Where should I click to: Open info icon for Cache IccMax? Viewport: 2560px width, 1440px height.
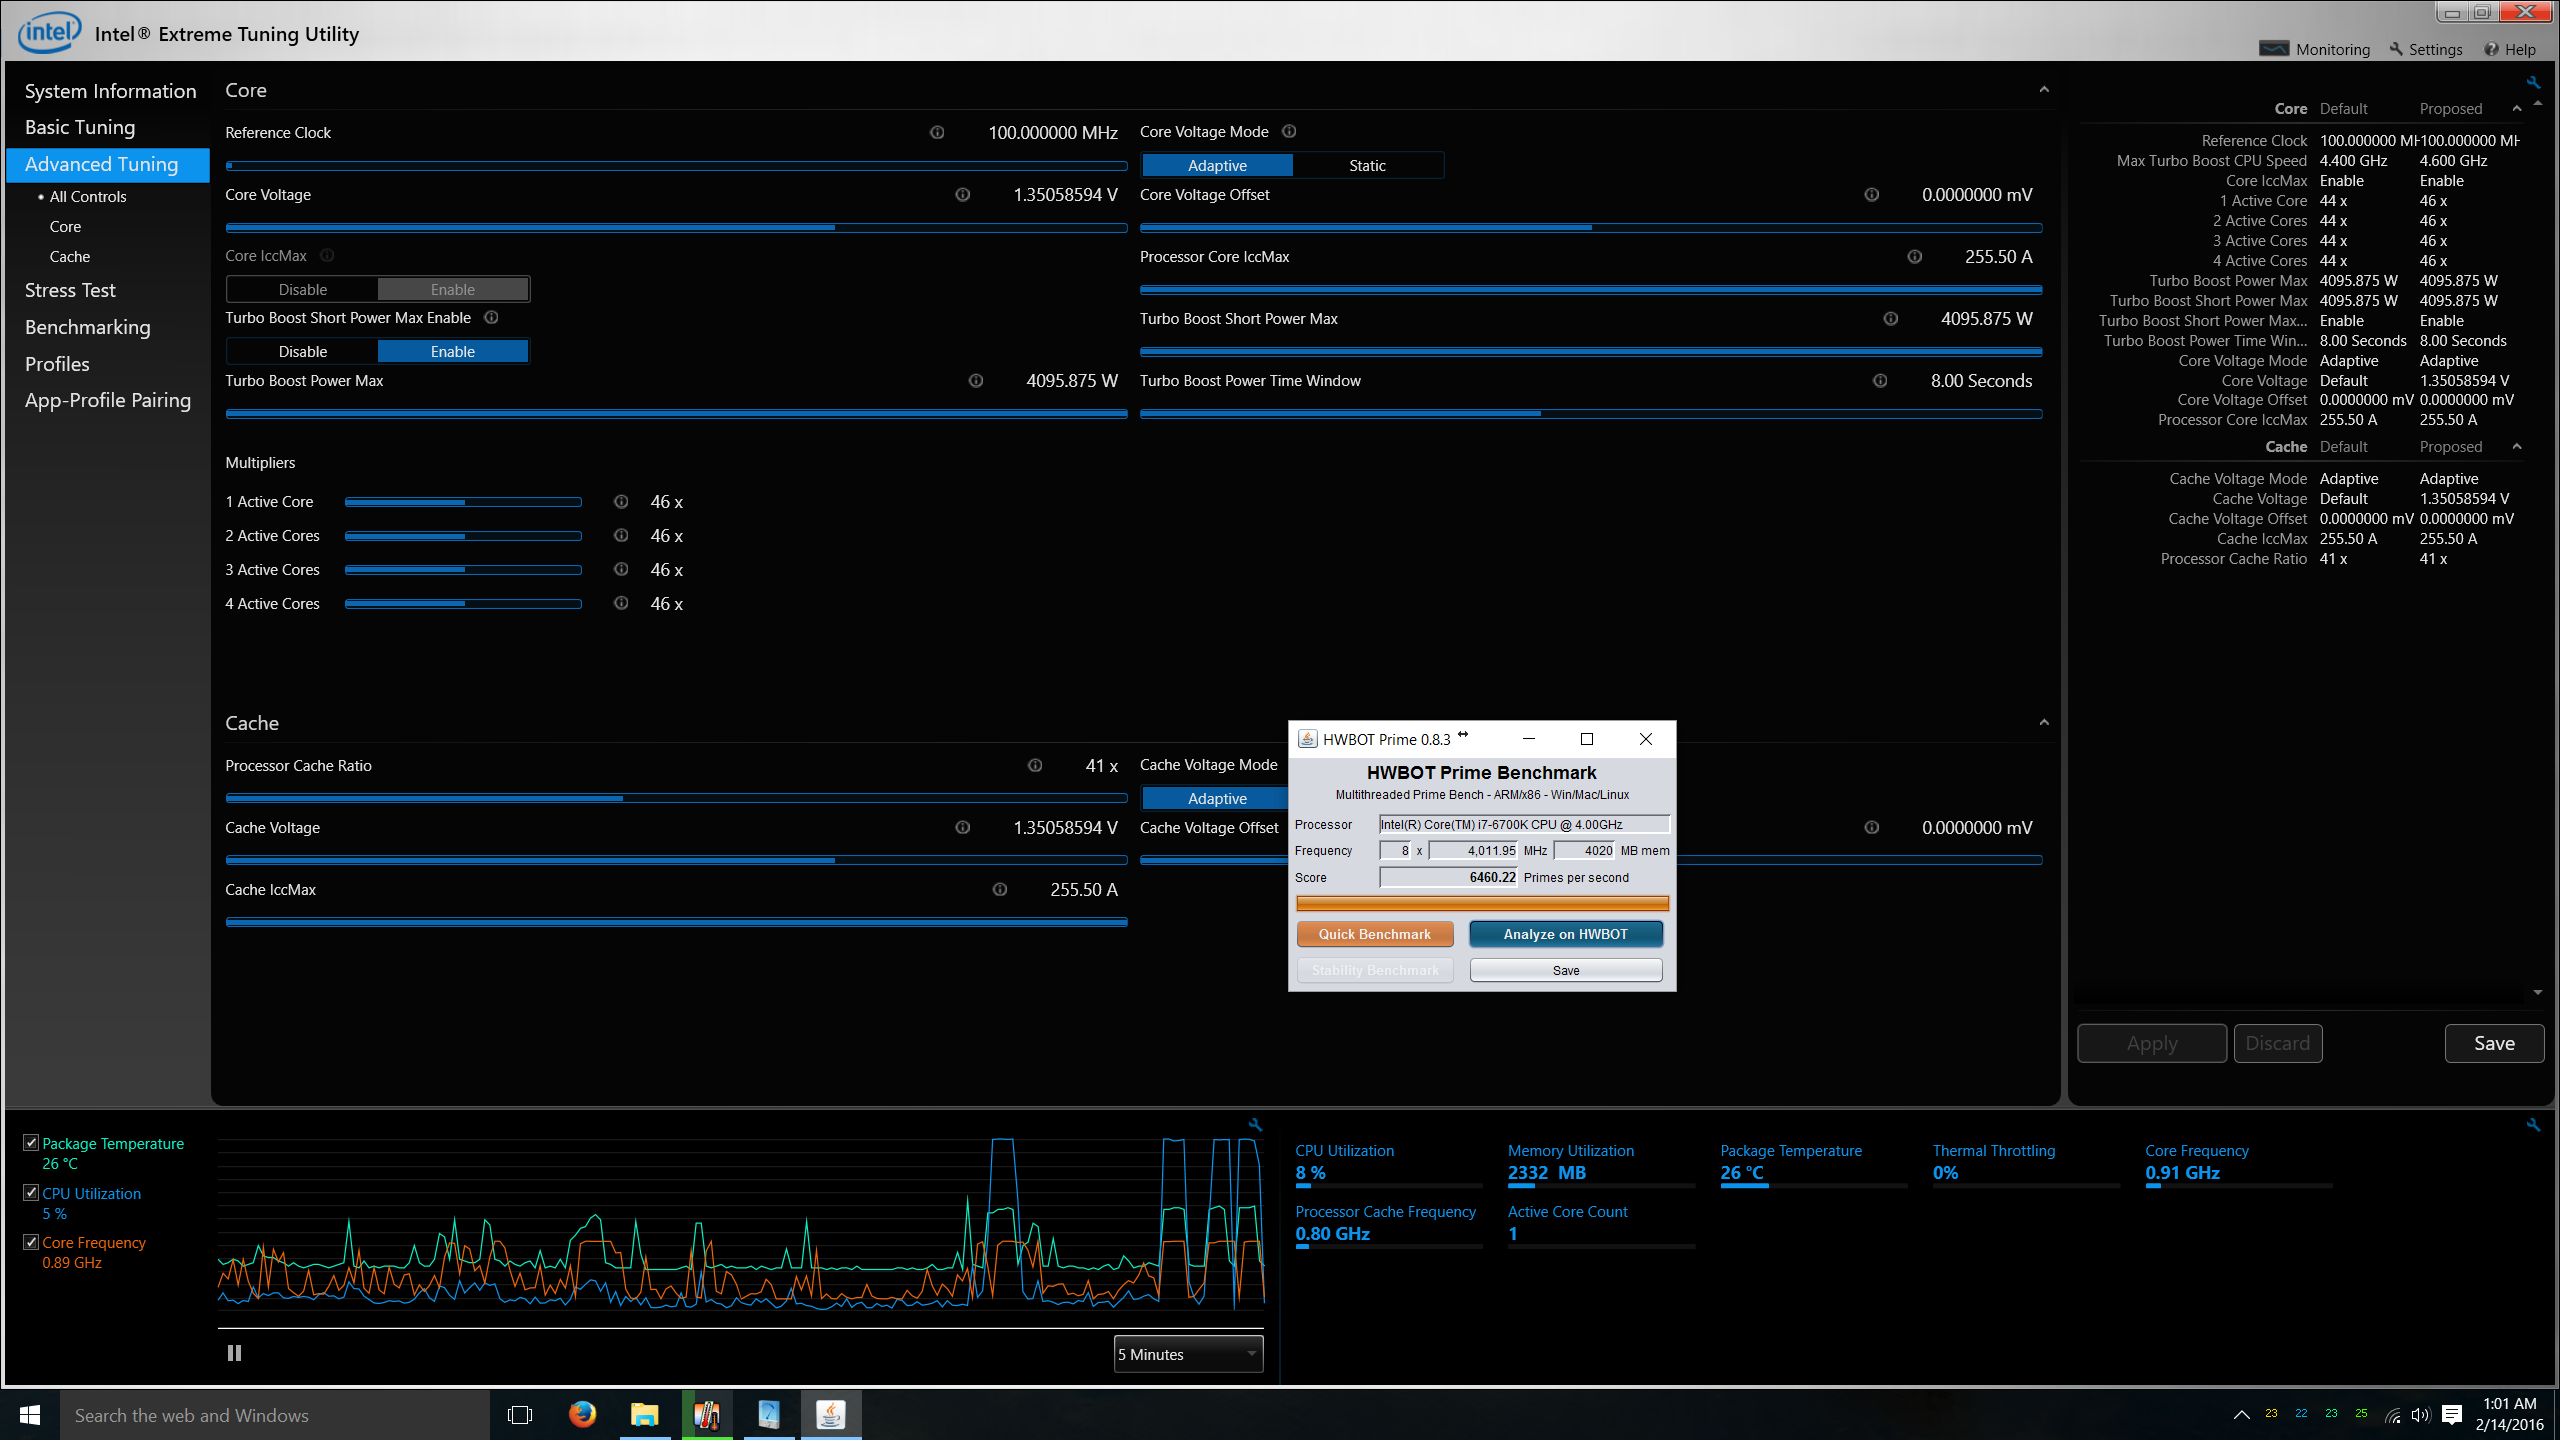coord(999,890)
